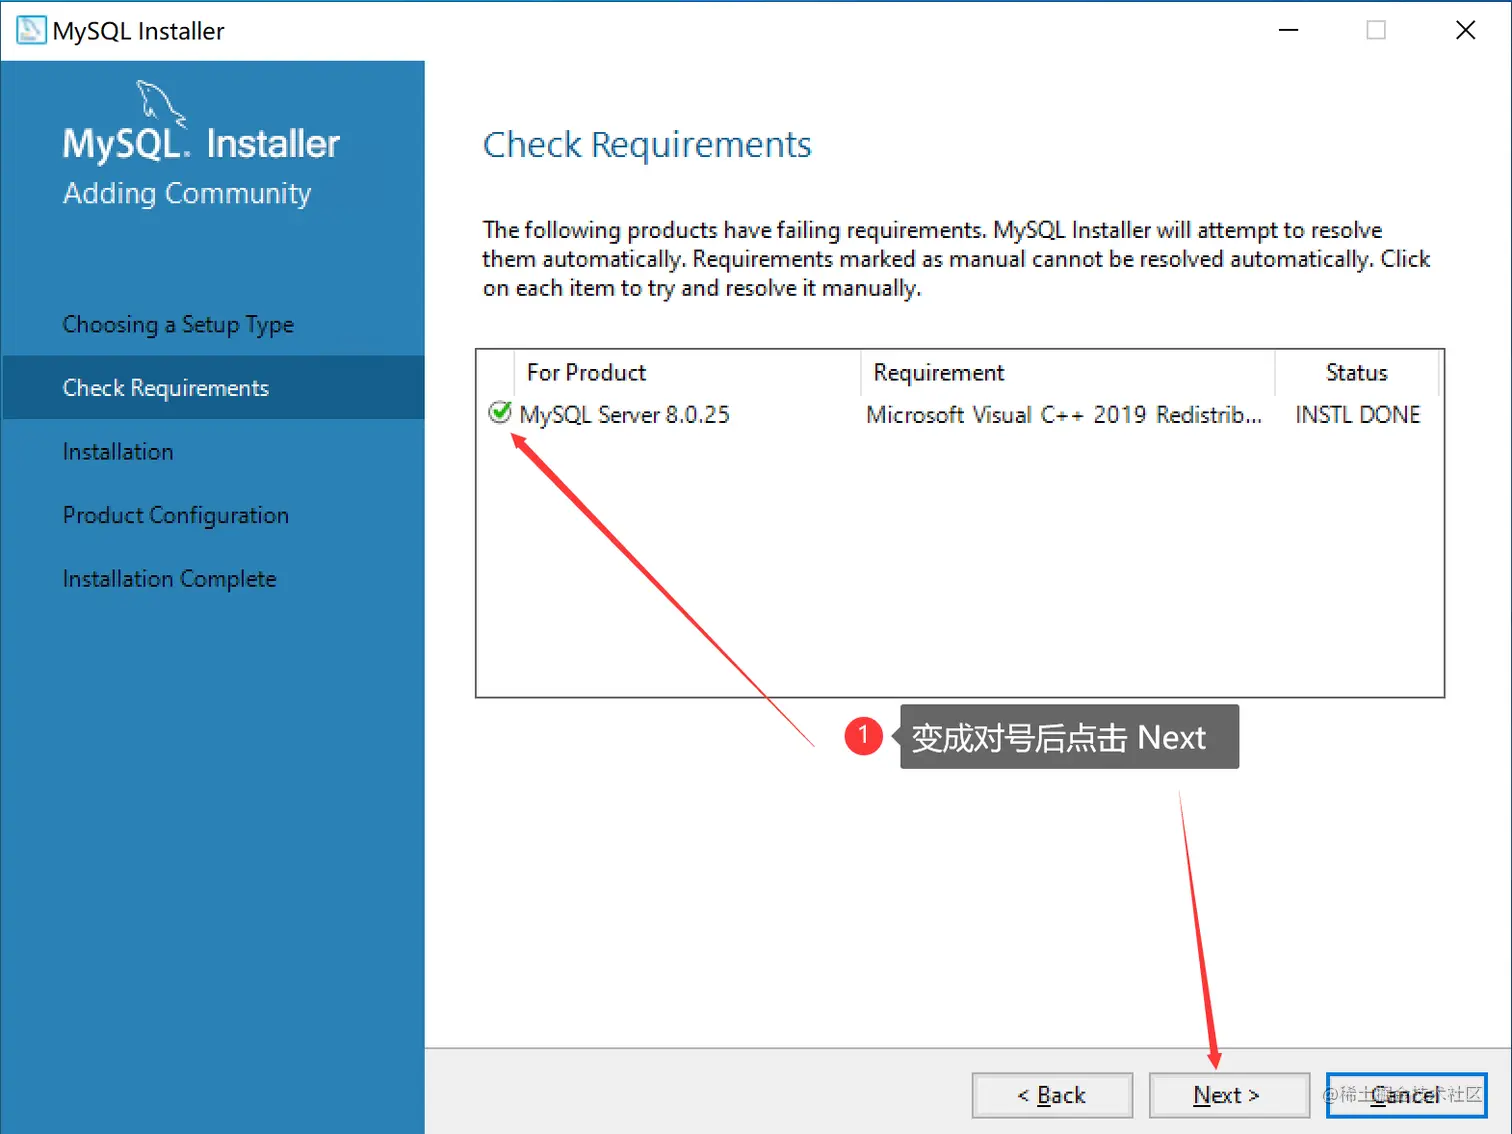Click the MySQL Installer title bar icon
The height and width of the screenshot is (1134, 1512).
[x=31, y=30]
